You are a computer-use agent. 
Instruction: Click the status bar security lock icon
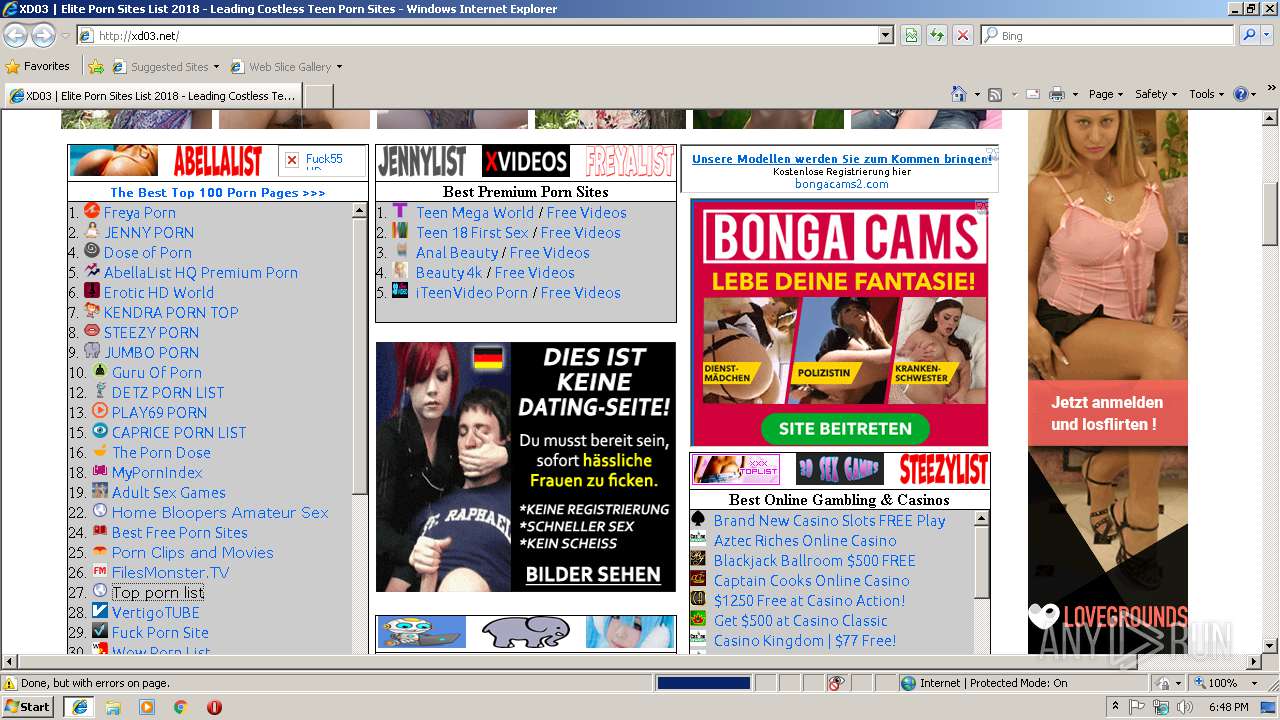[x=1164, y=683]
